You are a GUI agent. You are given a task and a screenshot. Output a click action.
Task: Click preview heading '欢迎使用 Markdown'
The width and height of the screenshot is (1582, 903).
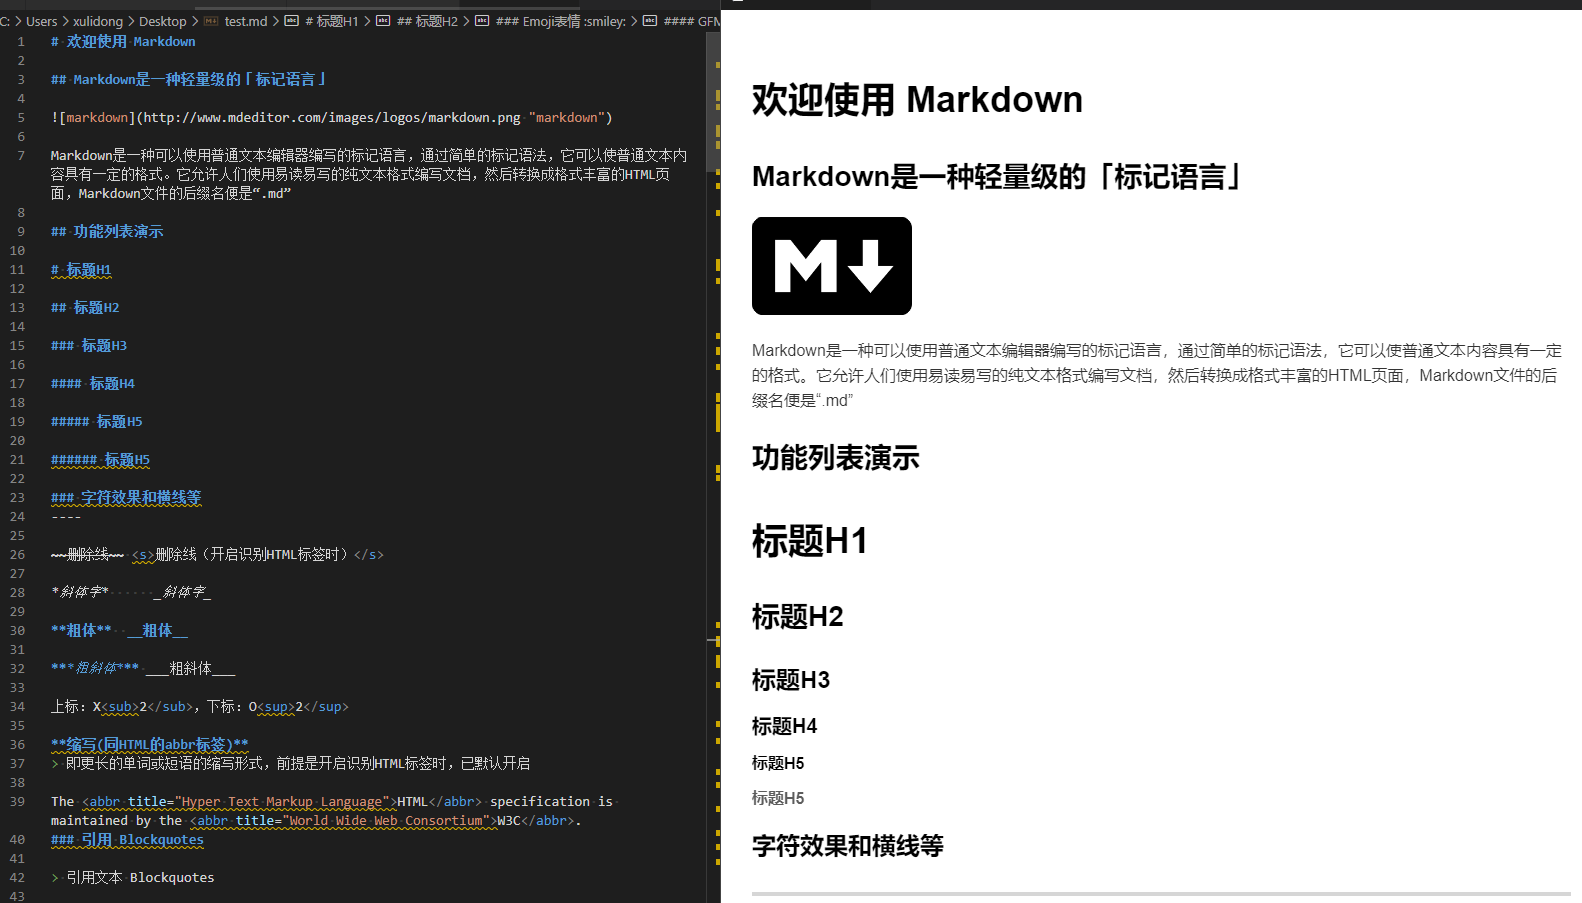click(917, 100)
